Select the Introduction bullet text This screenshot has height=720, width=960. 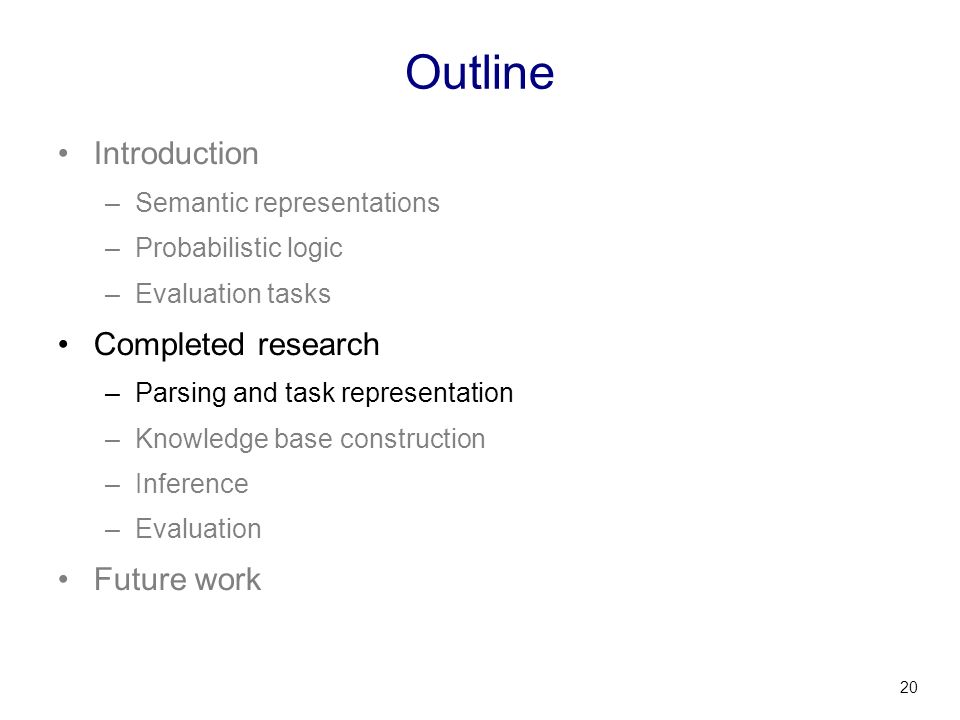pyautogui.click(x=176, y=153)
